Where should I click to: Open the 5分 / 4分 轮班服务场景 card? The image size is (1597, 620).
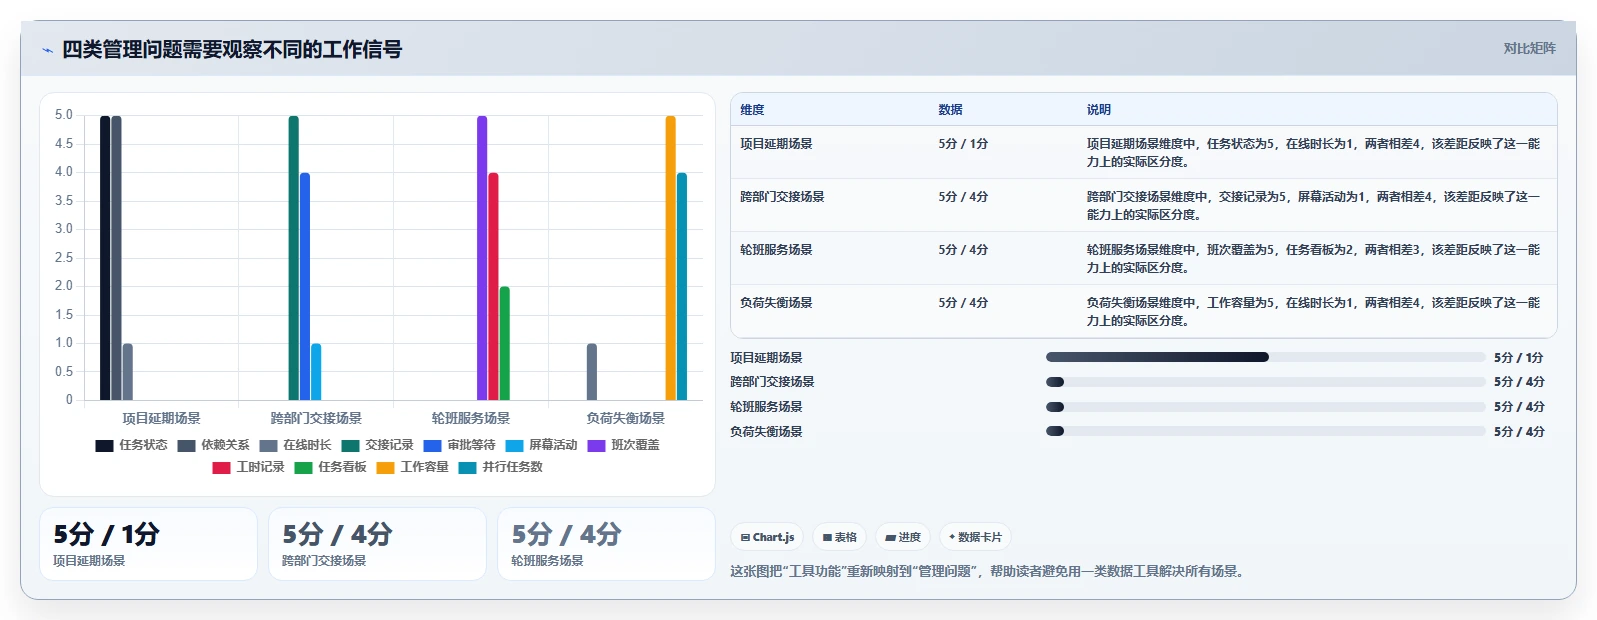606,544
